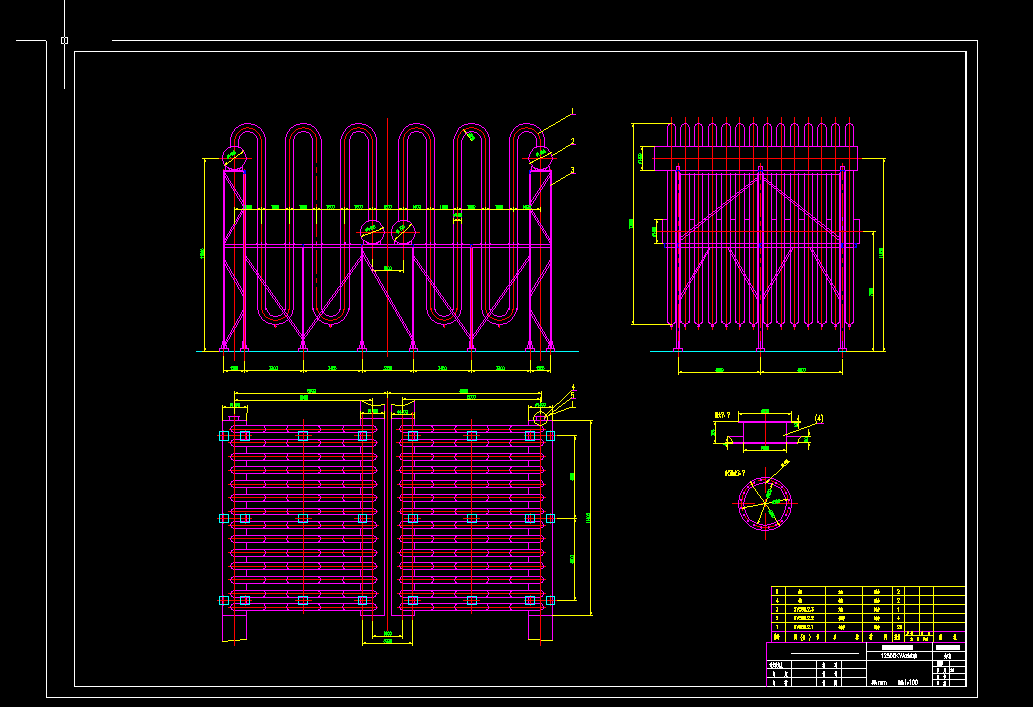Select the top-left header pipe circle in elevation

point(233,157)
